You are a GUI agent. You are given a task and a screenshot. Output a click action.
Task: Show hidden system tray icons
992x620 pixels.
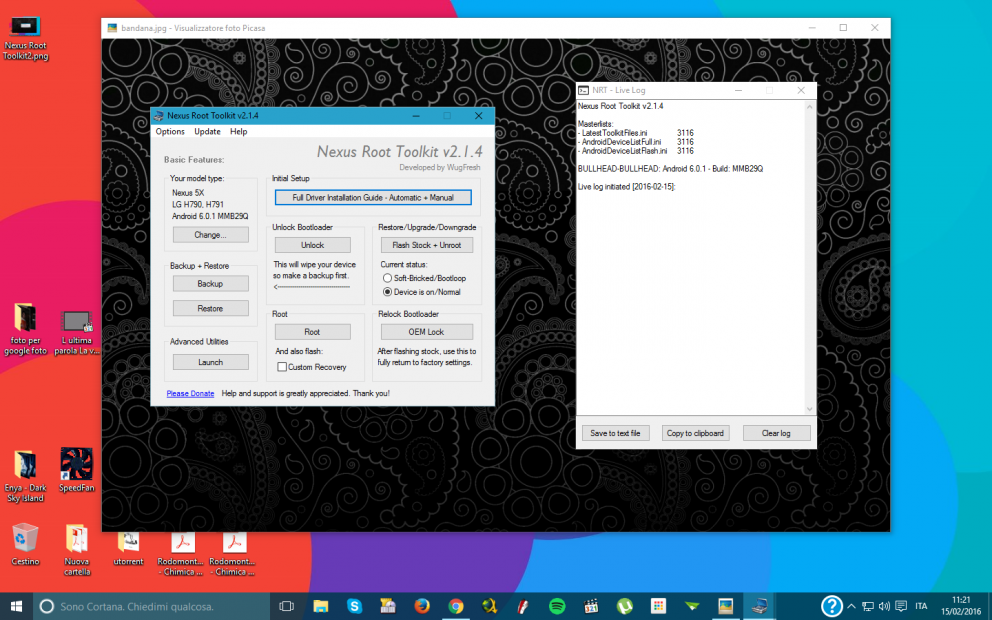tap(852, 606)
